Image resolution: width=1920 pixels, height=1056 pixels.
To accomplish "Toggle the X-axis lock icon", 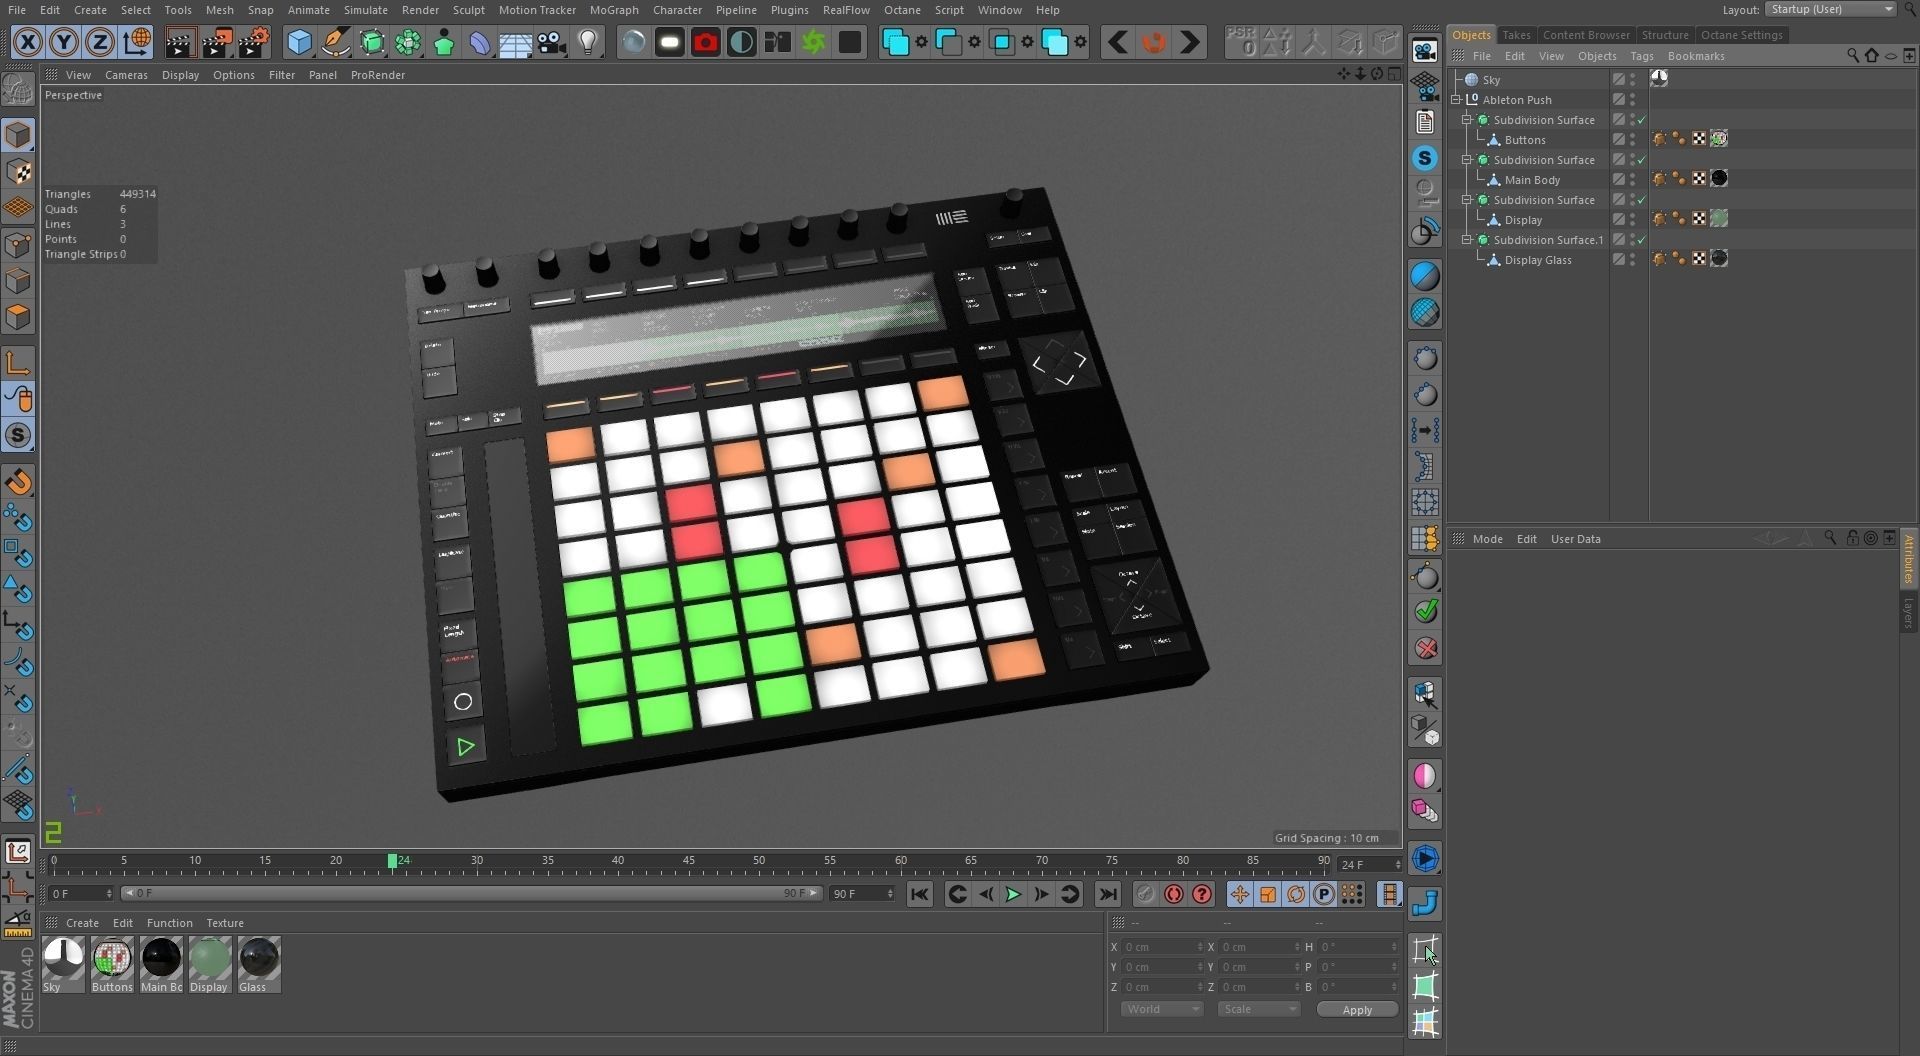I will pos(28,42).
